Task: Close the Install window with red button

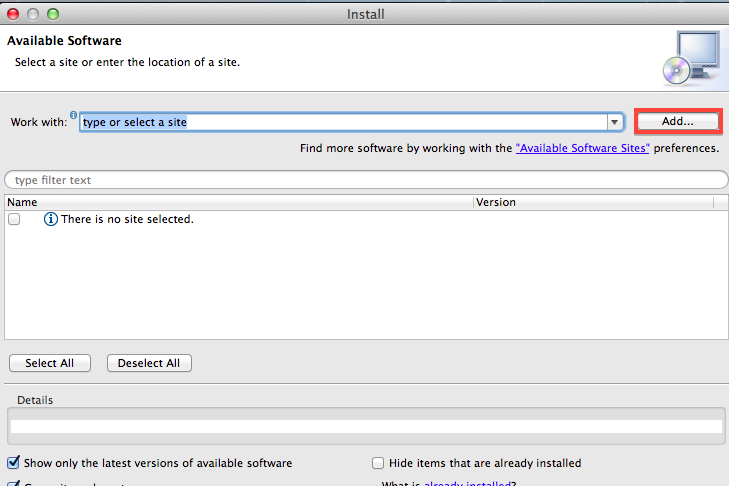Action: pyautogui.click(x=13, y=14)
